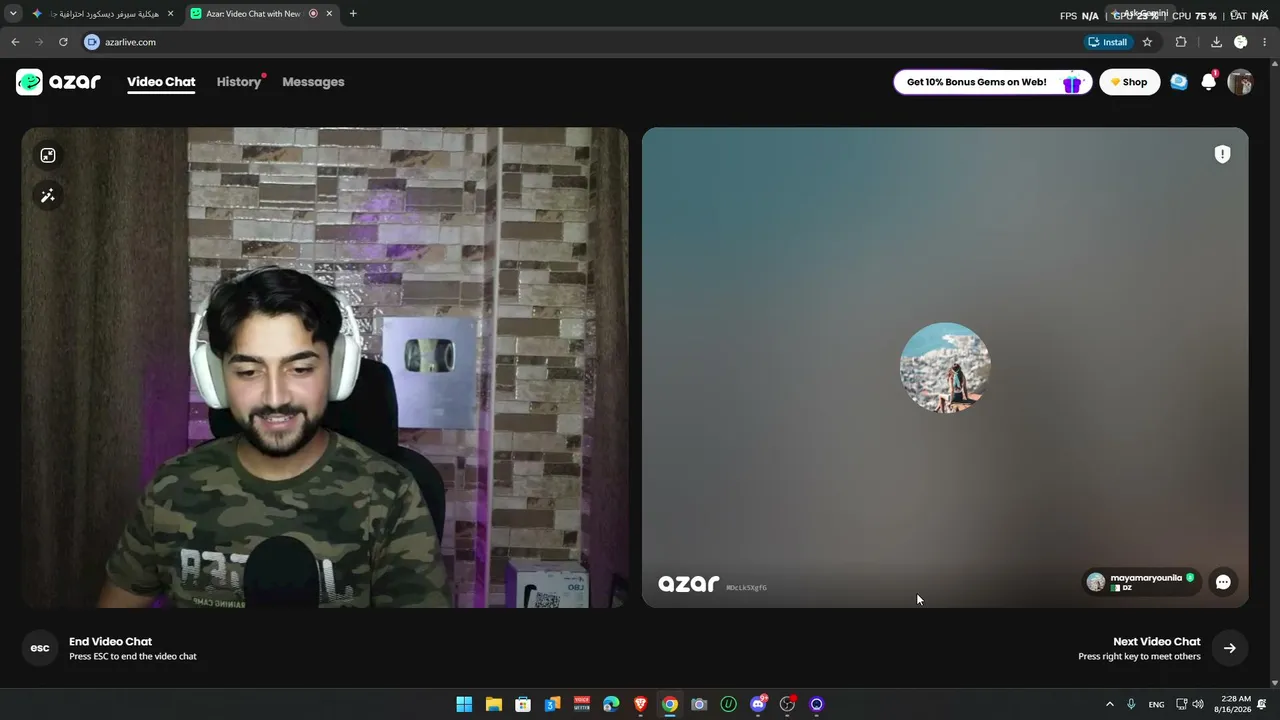
Task: Open the browser downloads panel
Action: (x=1216, y=42)
